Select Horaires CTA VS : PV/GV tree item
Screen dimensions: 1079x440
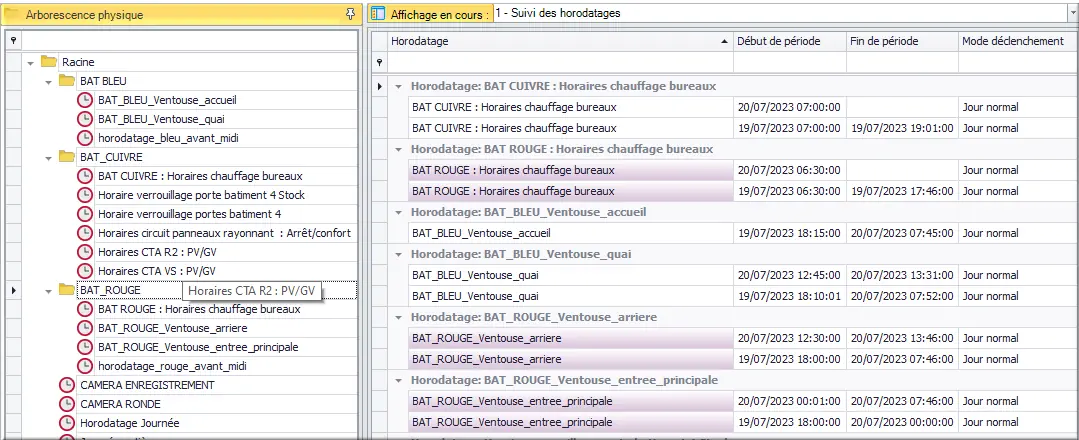pyautogui.click(x=157, y=271)
